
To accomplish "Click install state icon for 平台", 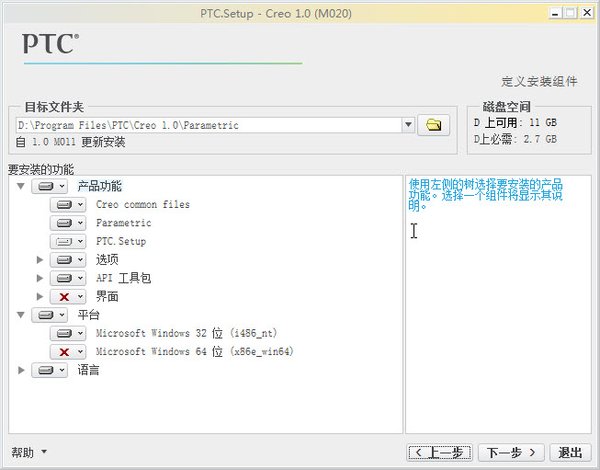I will click(x=46, y=315).
